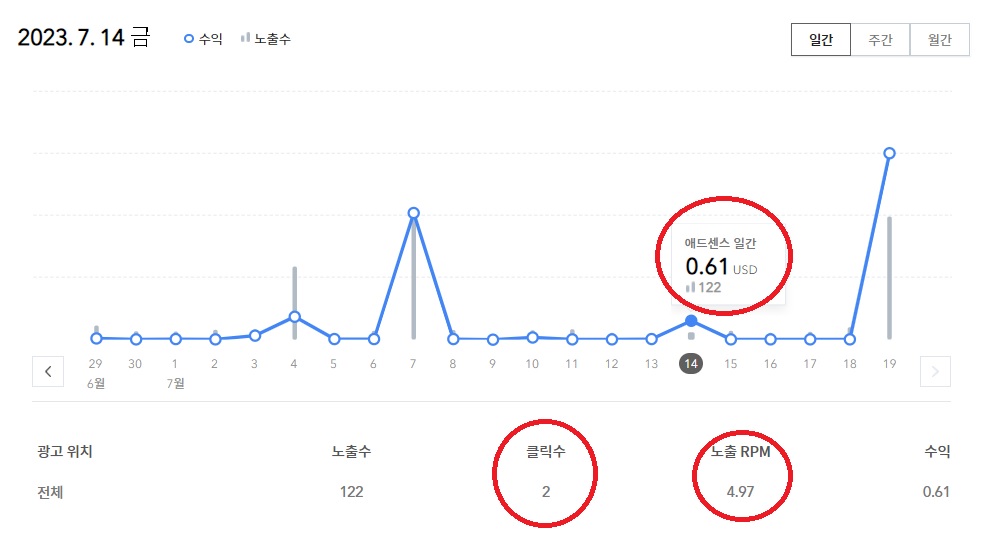Select the data point for day 10

[533, 338]
